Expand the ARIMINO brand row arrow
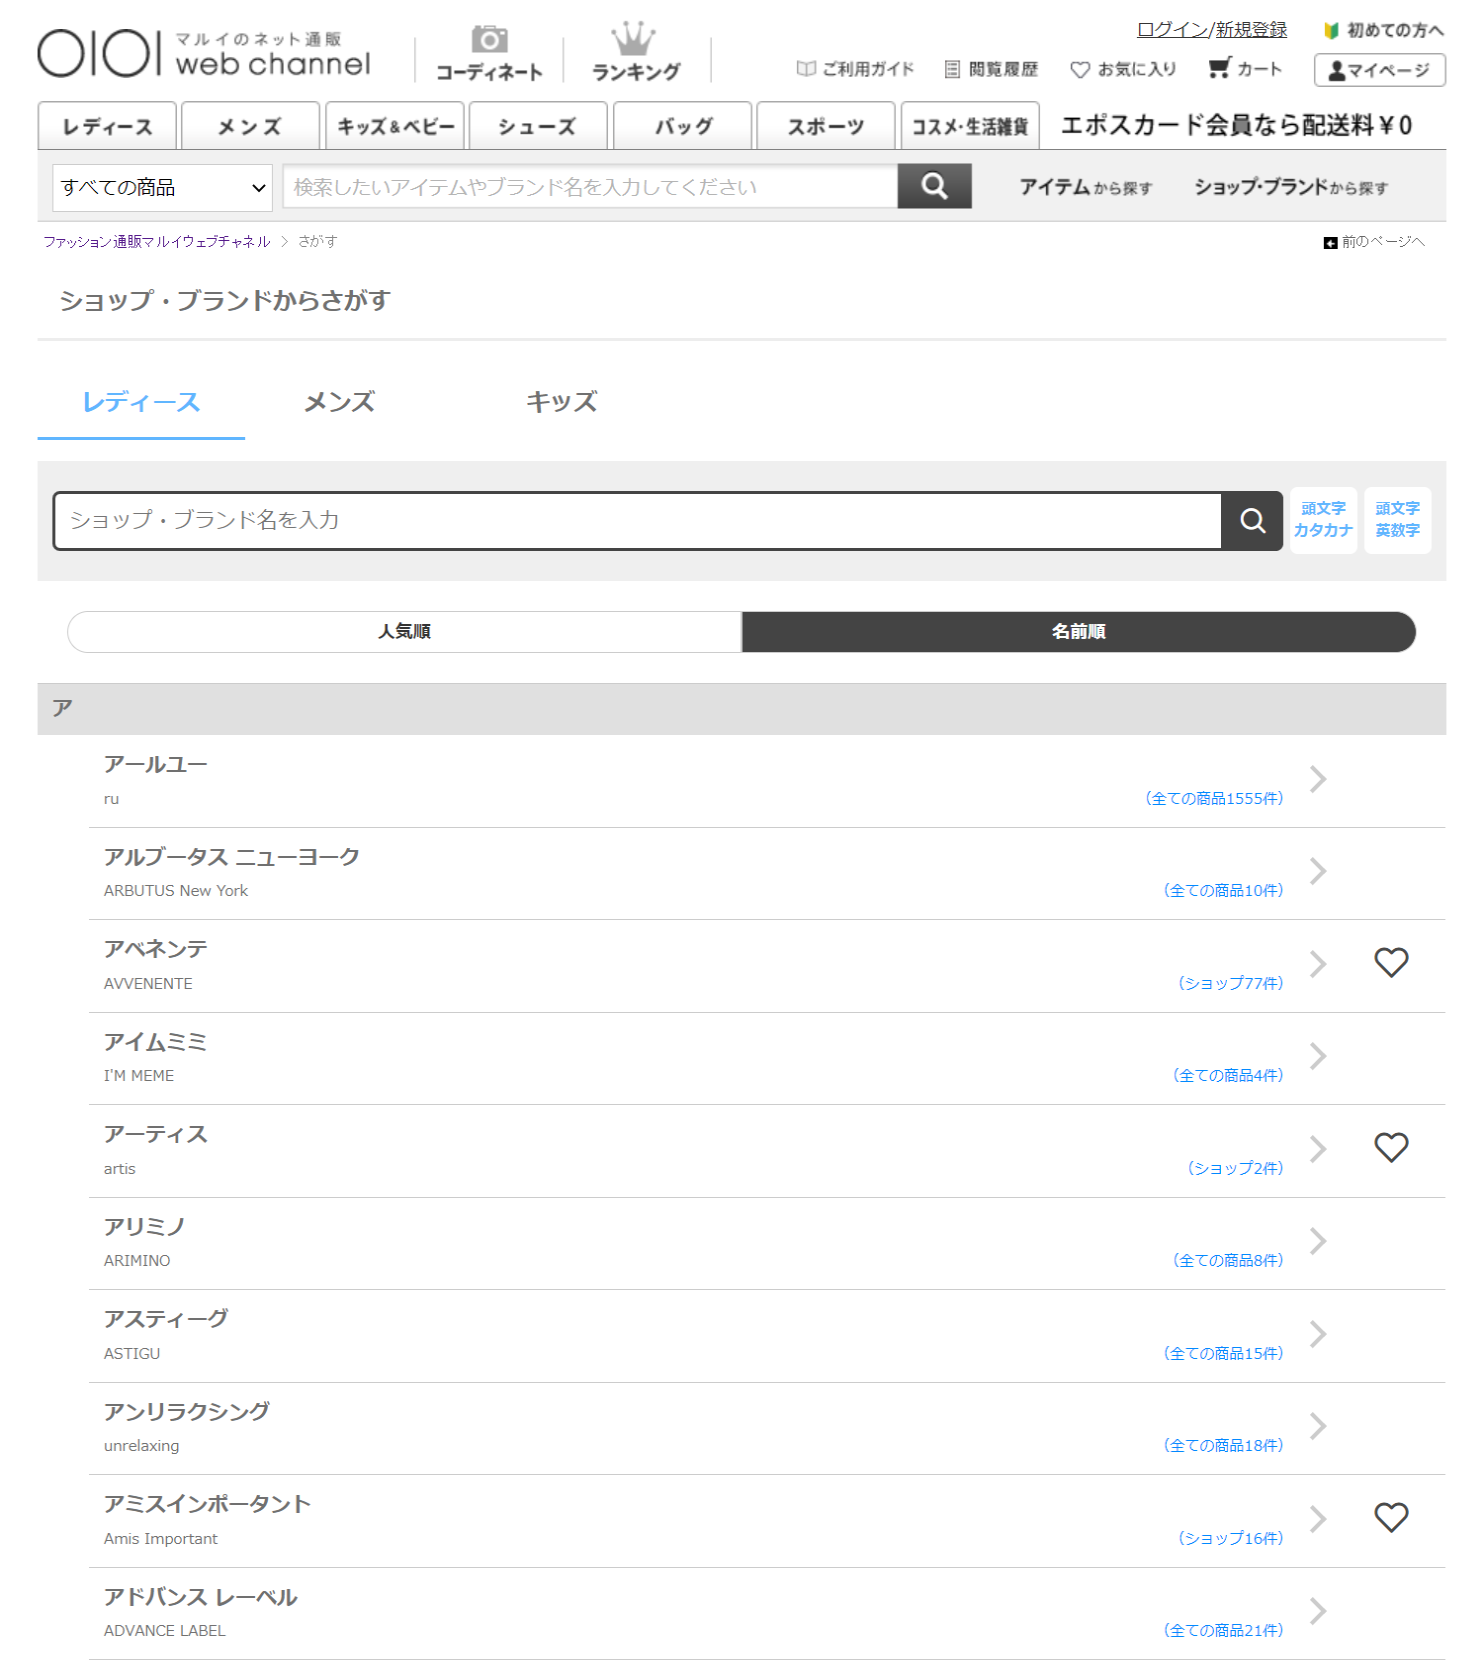The width and height of the screenshot is (1483, 1676). [x=1318, y=1242]
